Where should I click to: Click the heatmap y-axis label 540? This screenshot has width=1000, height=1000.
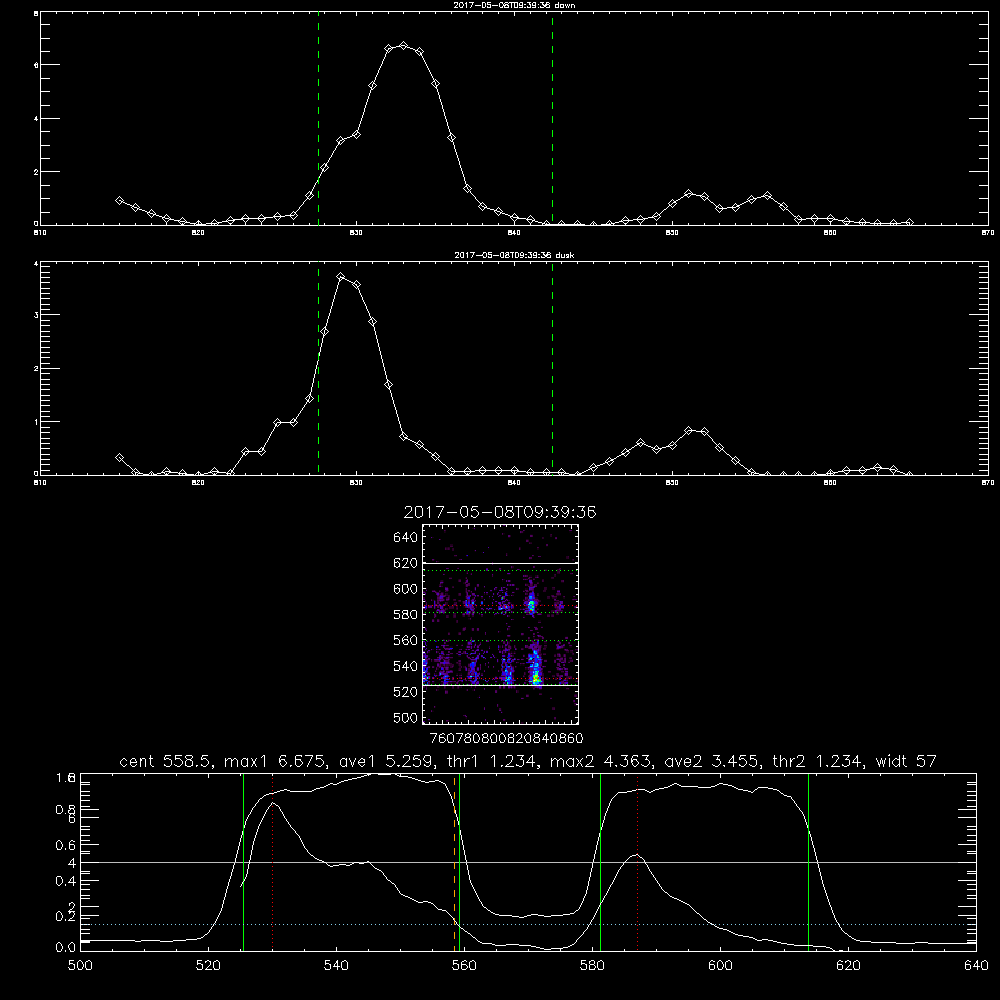point(406,666)
